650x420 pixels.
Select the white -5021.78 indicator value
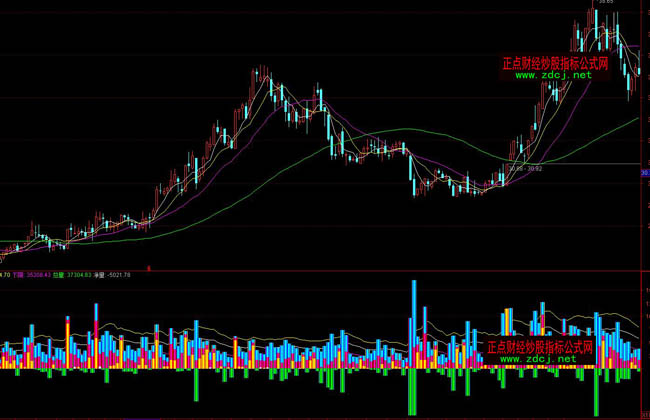[119, 273]
